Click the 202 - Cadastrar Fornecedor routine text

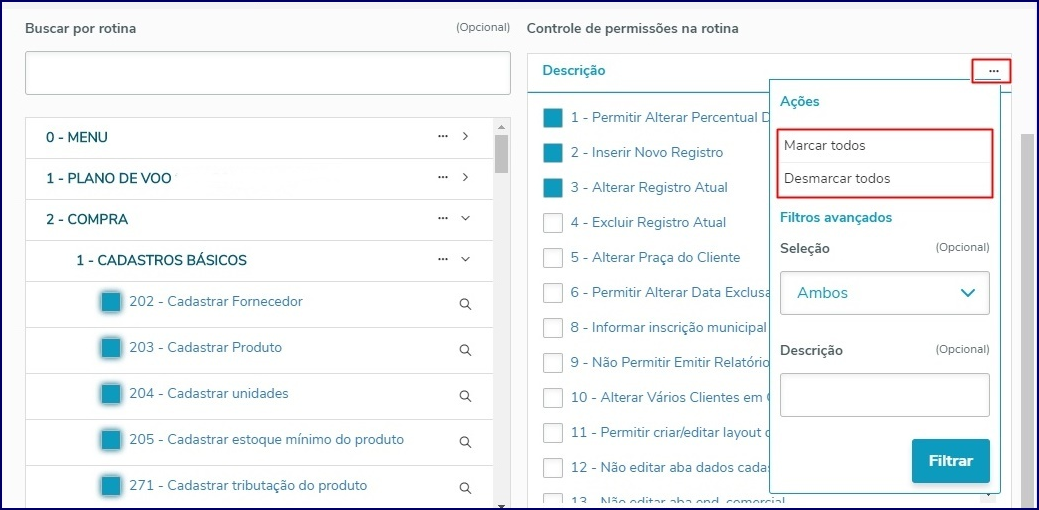[216, 302]
